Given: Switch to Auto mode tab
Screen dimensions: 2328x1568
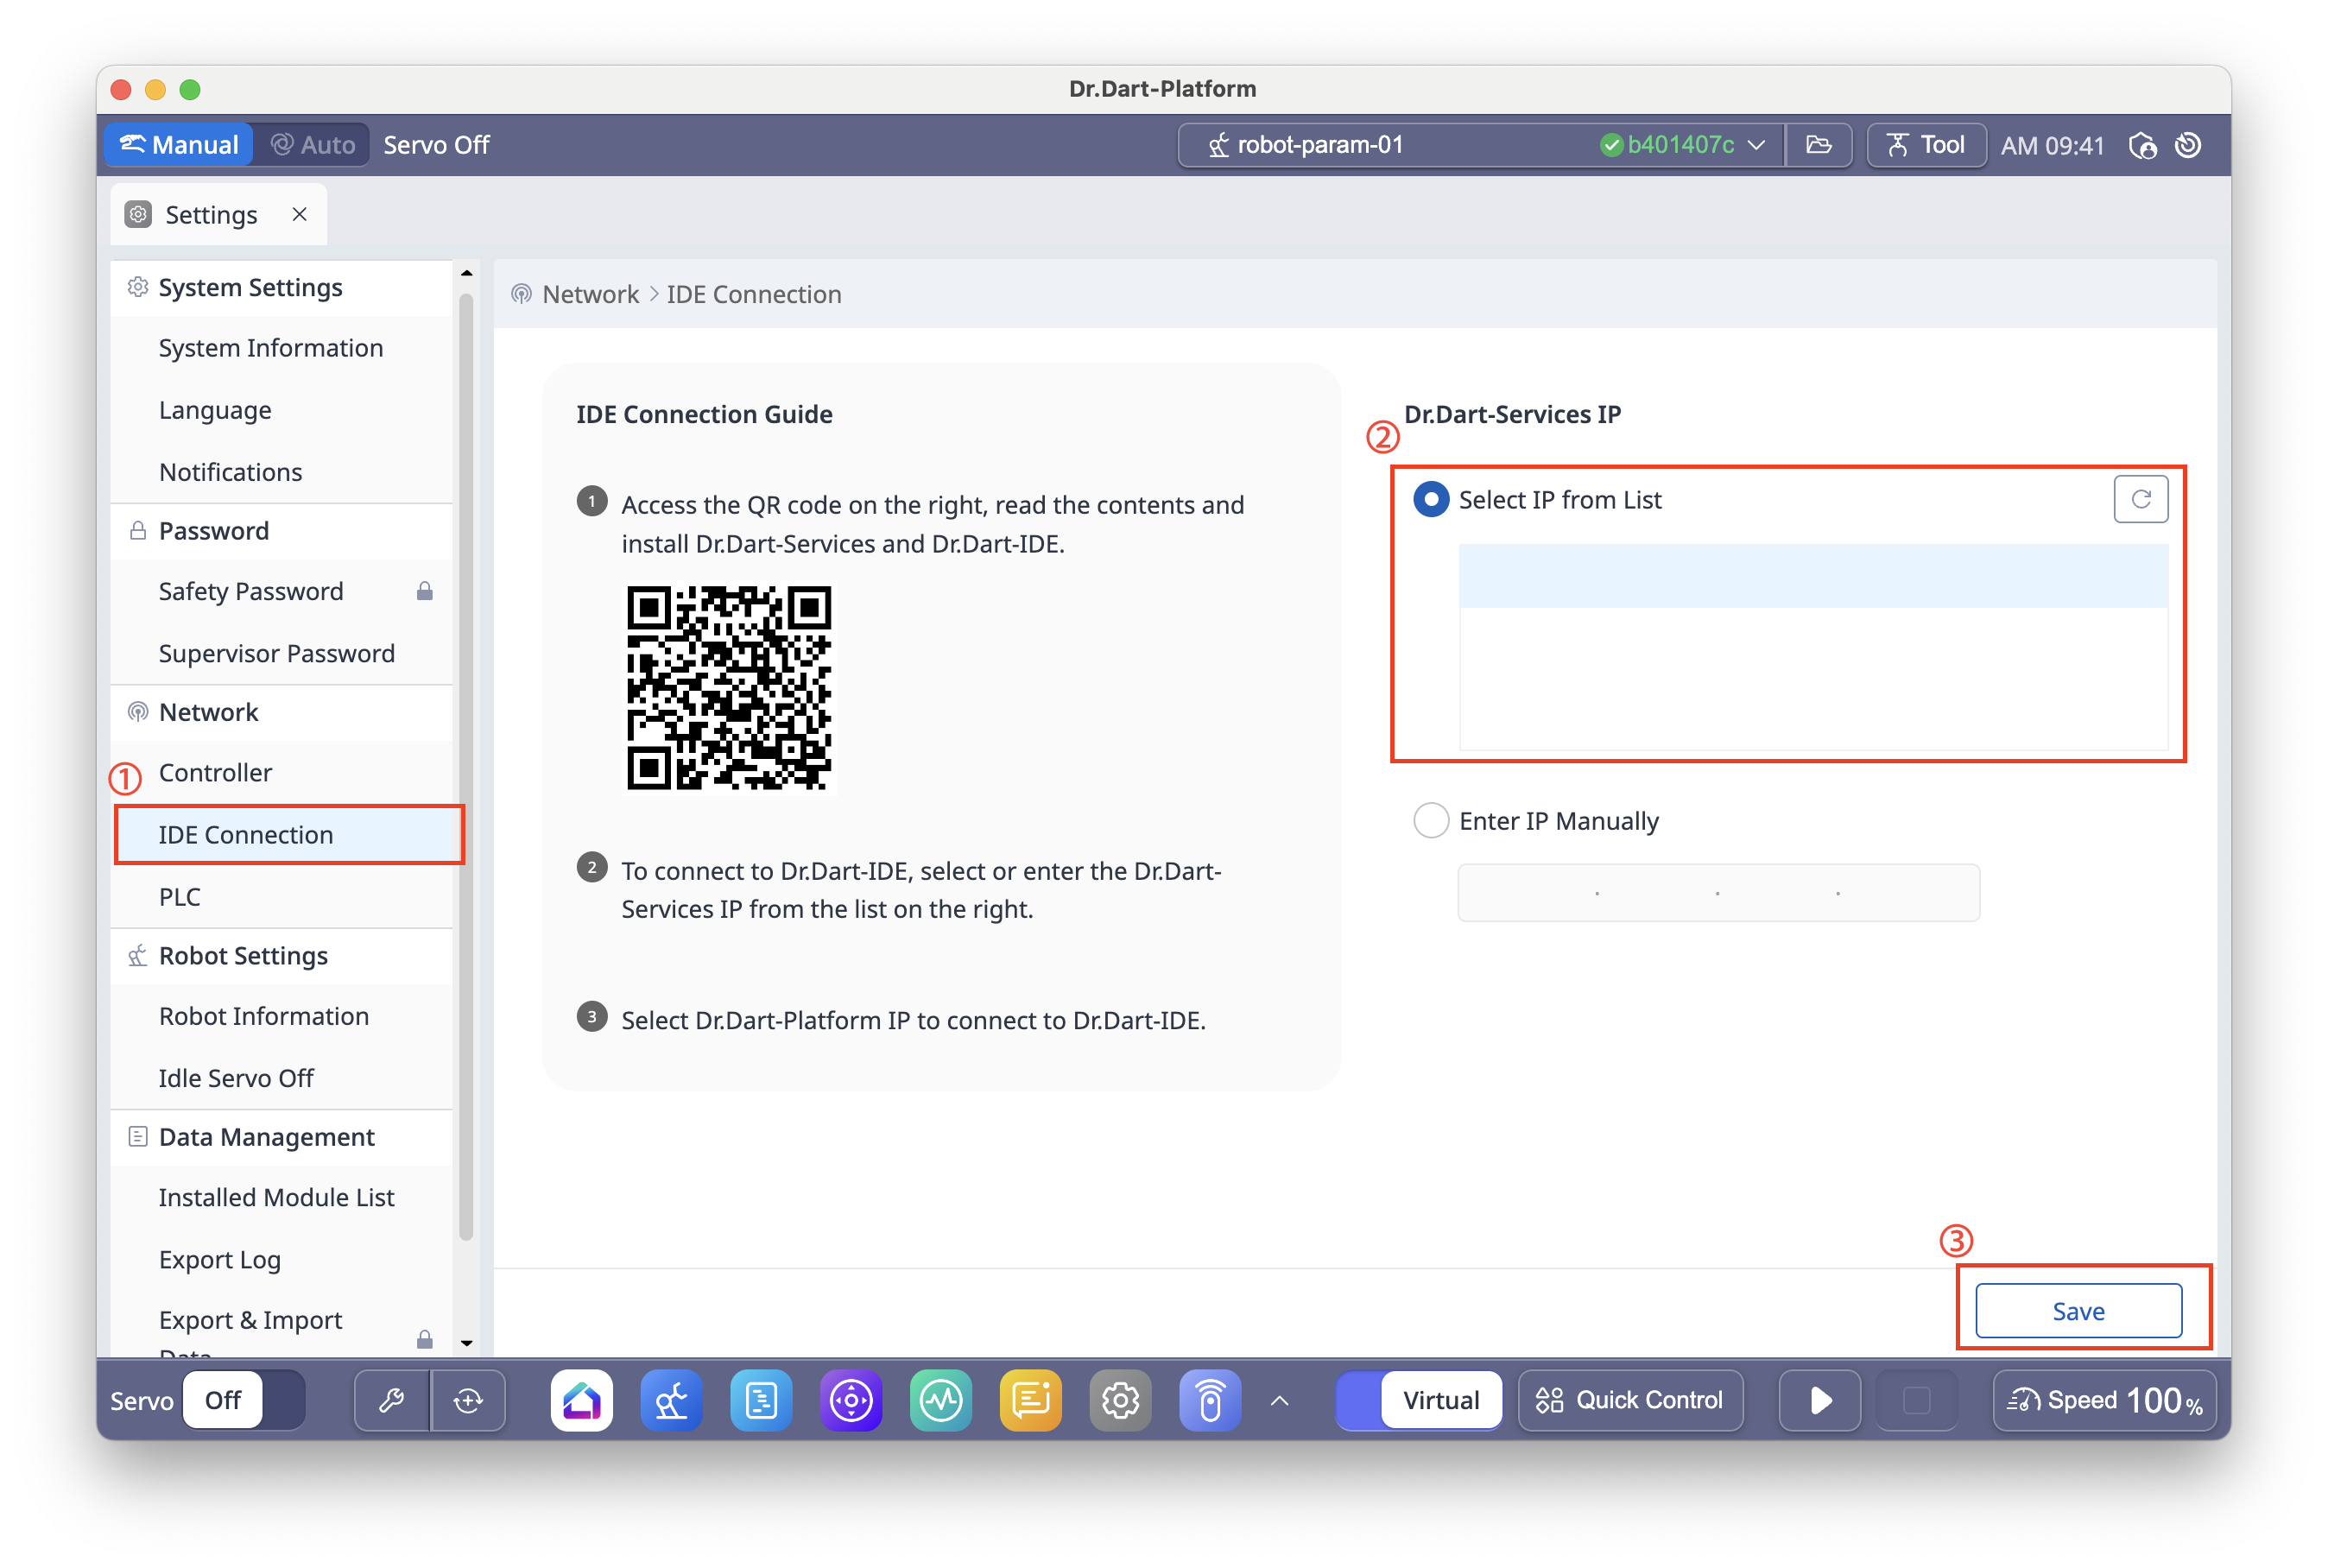Looking at the screenshot, I should pyautogui.click(x=313, y=145).
